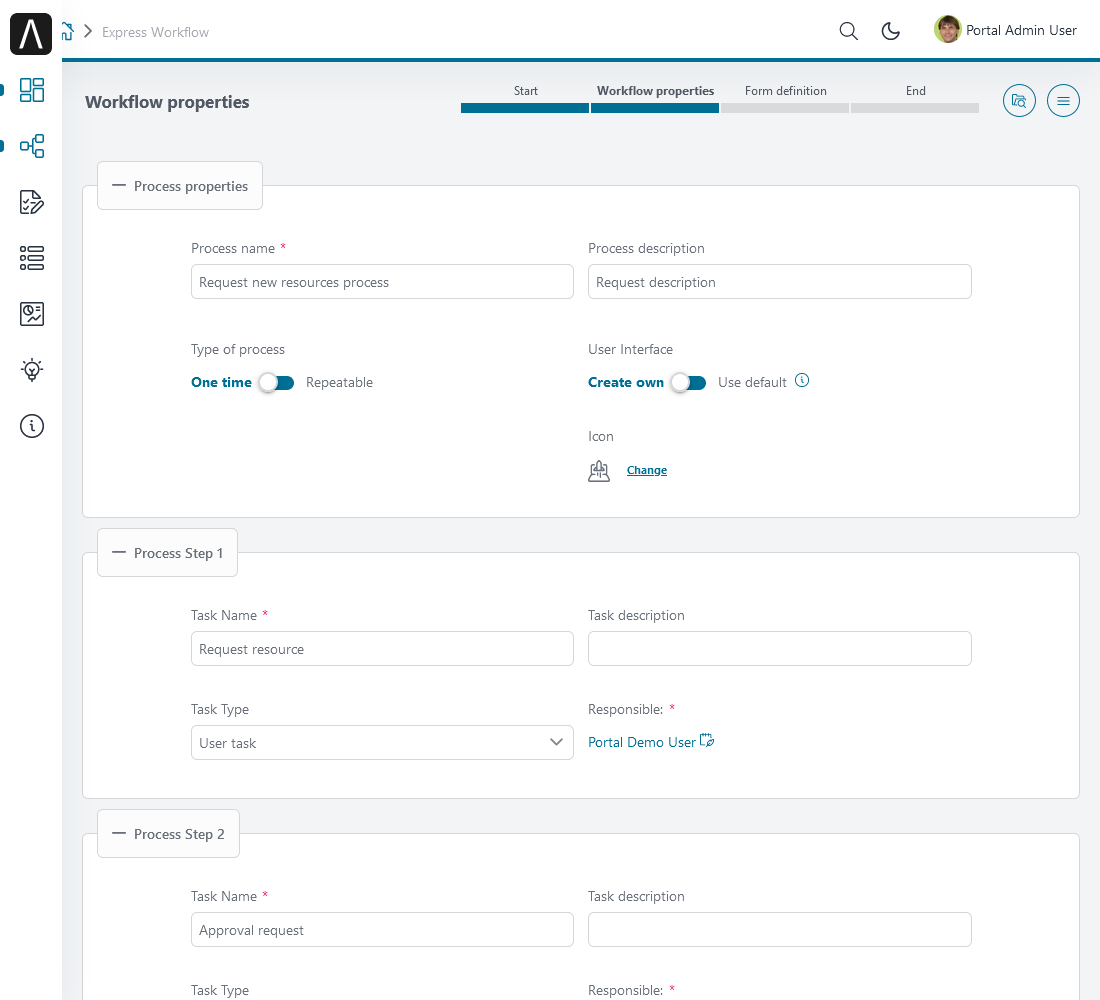
Task: Click the Process name input field
Action: pos(382,282)
